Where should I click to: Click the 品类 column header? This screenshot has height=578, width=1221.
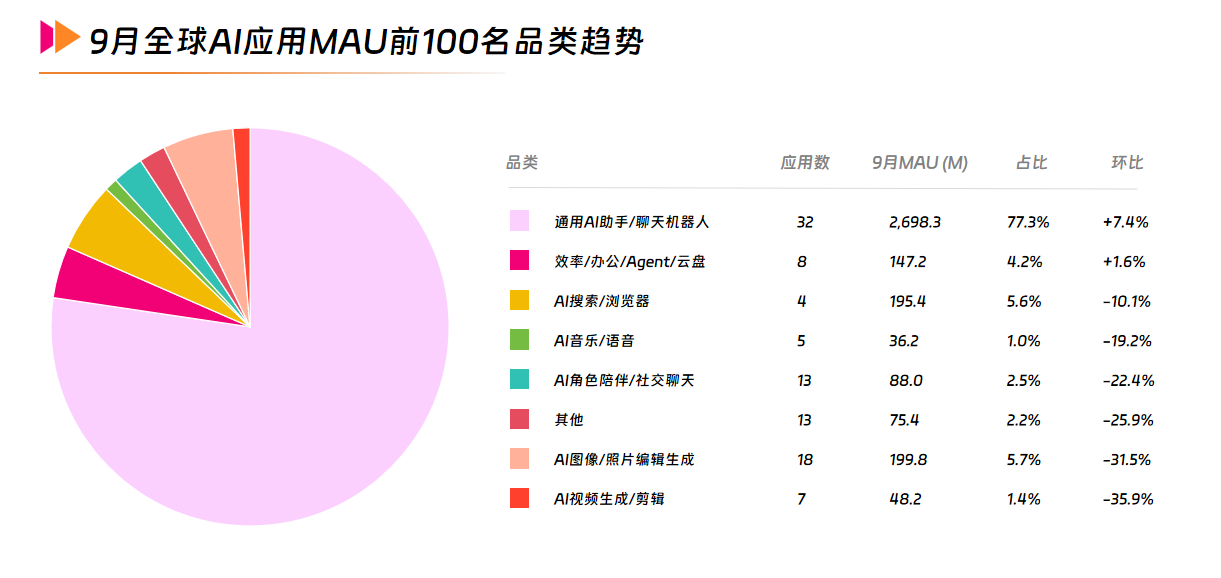pos(522,162)
